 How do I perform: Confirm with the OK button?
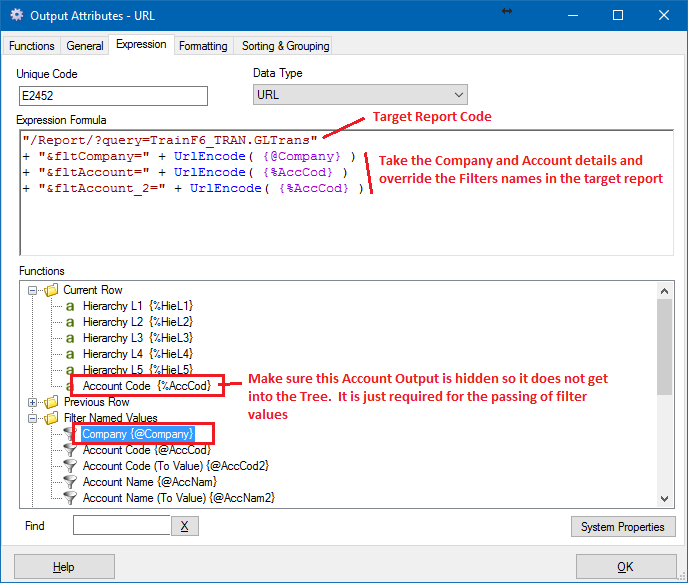[x=626, y=567]
